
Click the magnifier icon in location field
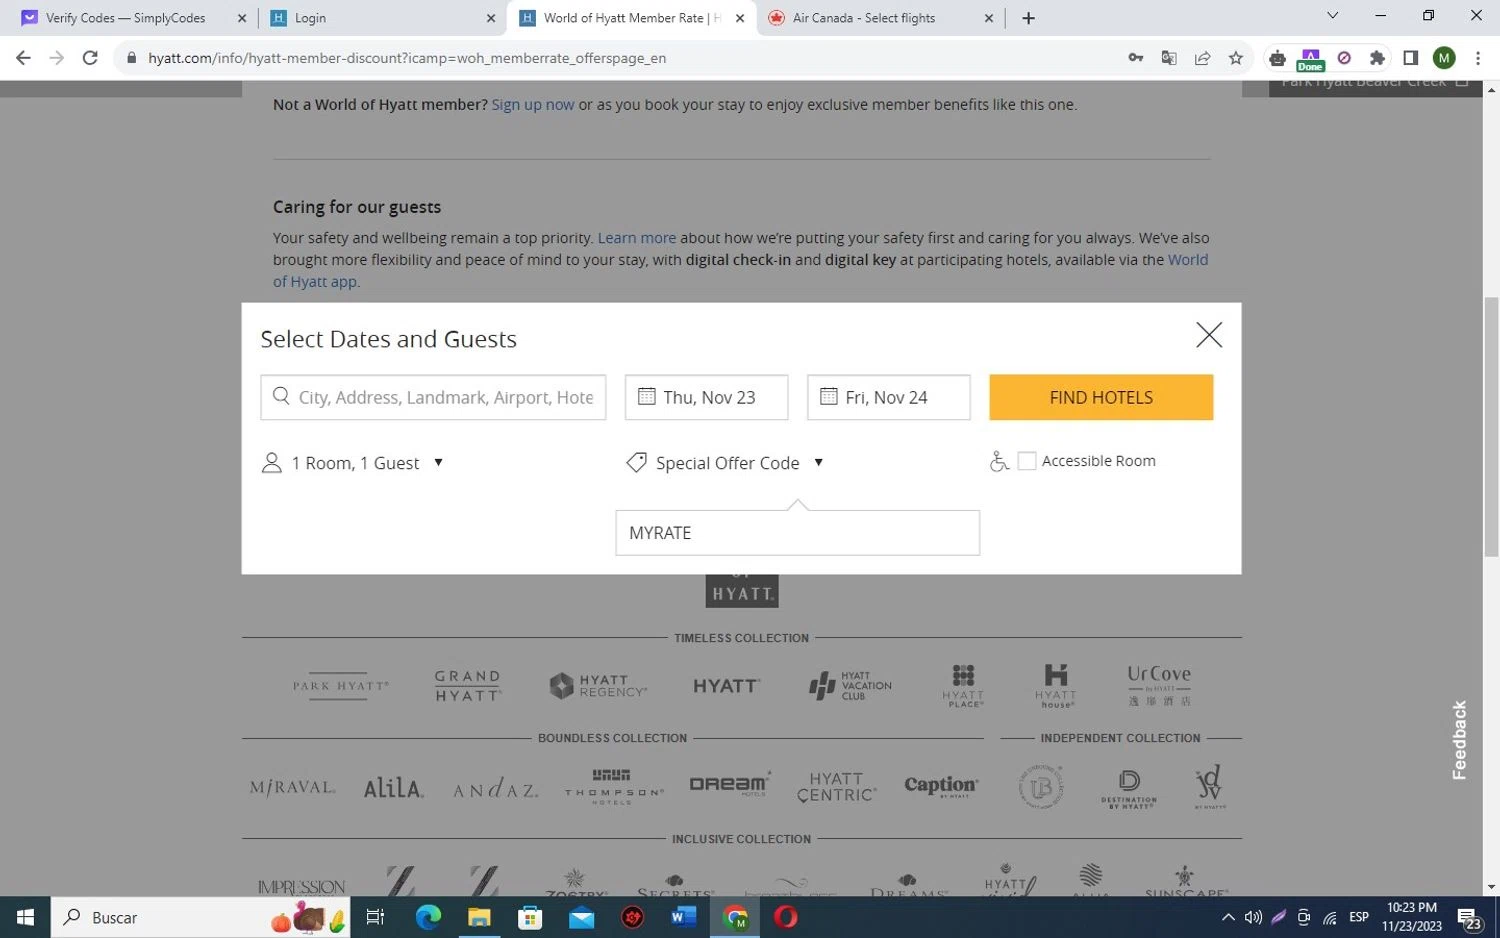[x=281, y=396]
